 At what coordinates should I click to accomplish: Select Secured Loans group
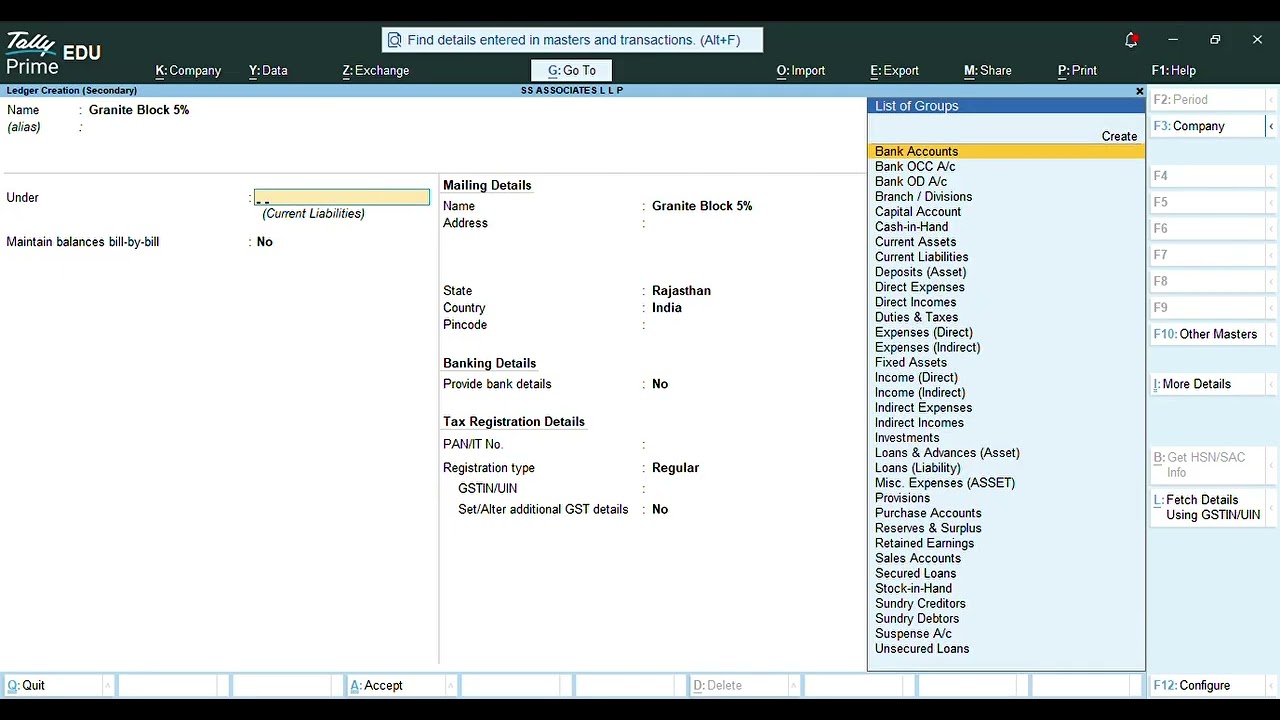[1006, 573]
